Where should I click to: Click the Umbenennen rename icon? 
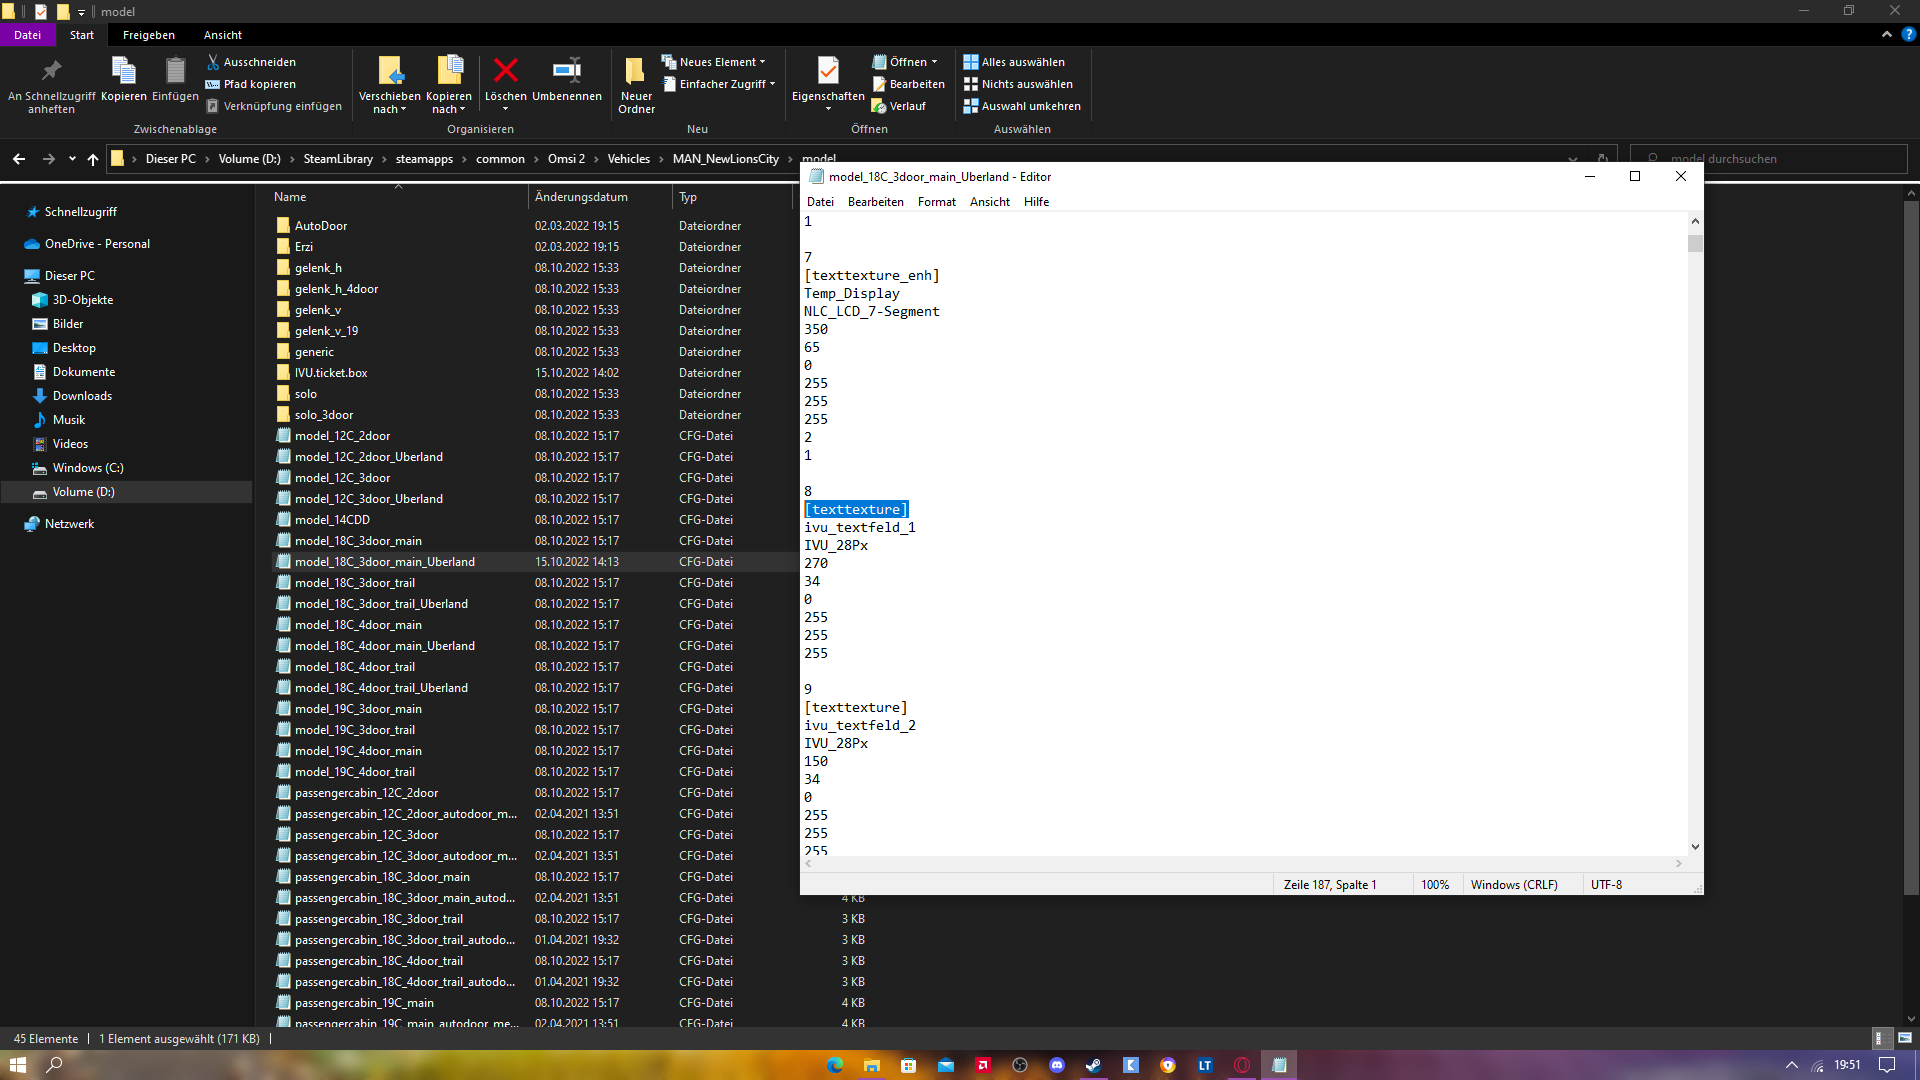tap(566, 71)
